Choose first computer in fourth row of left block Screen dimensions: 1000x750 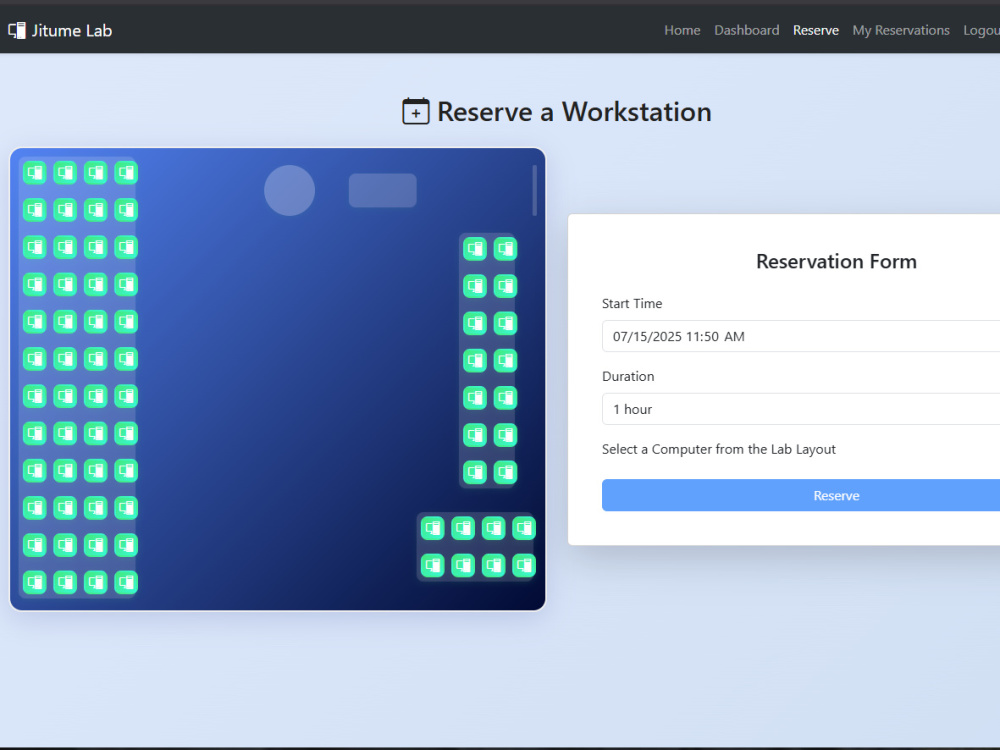(34, 284)
